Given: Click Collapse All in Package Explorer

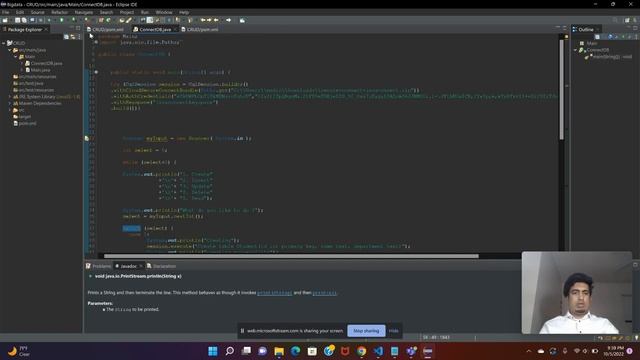Looking at the screenshot, I should coord(66,37).
